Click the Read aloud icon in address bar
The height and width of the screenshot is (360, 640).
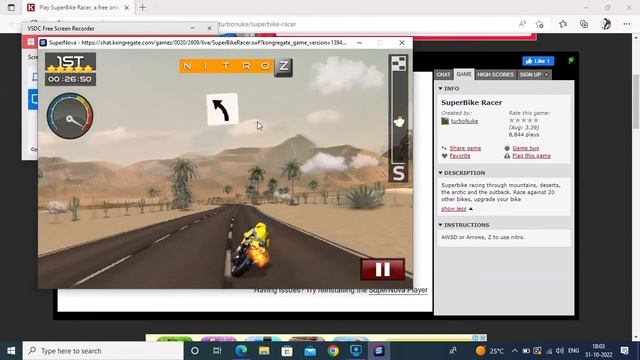[x=522, y=24]
